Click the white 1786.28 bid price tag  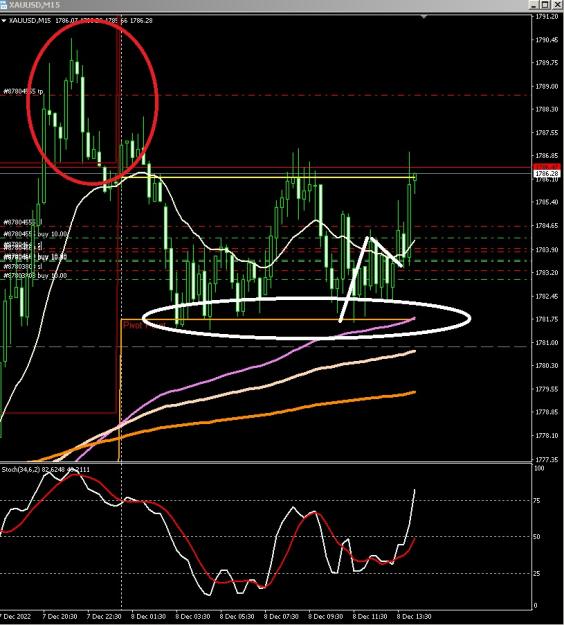(547, 173)
